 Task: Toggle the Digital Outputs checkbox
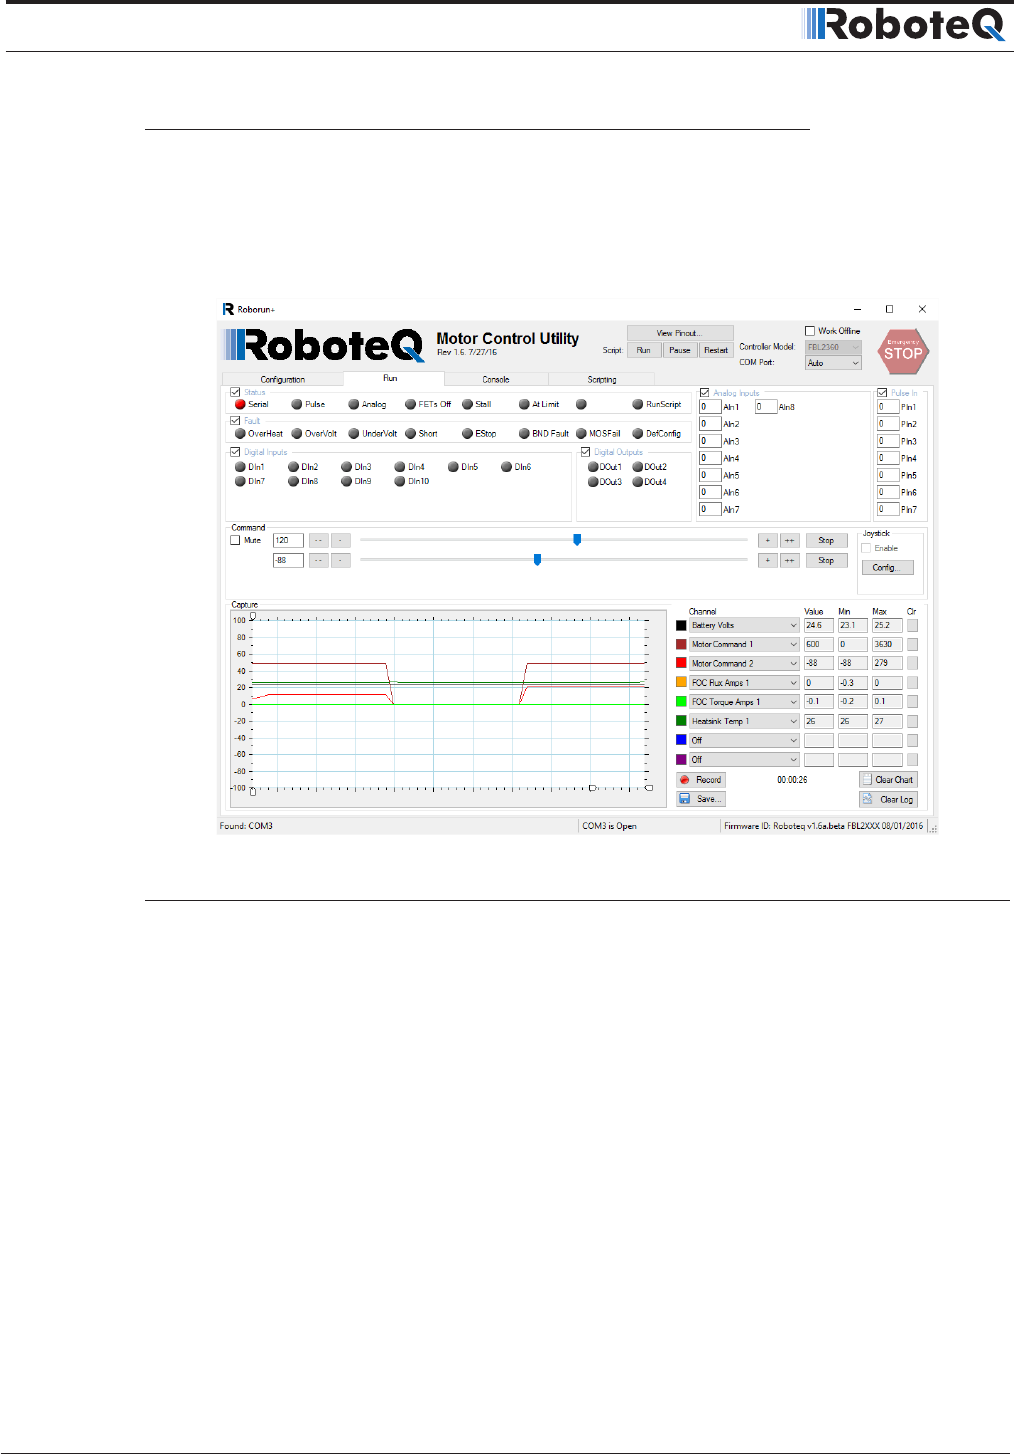click(x=585, y=452)
